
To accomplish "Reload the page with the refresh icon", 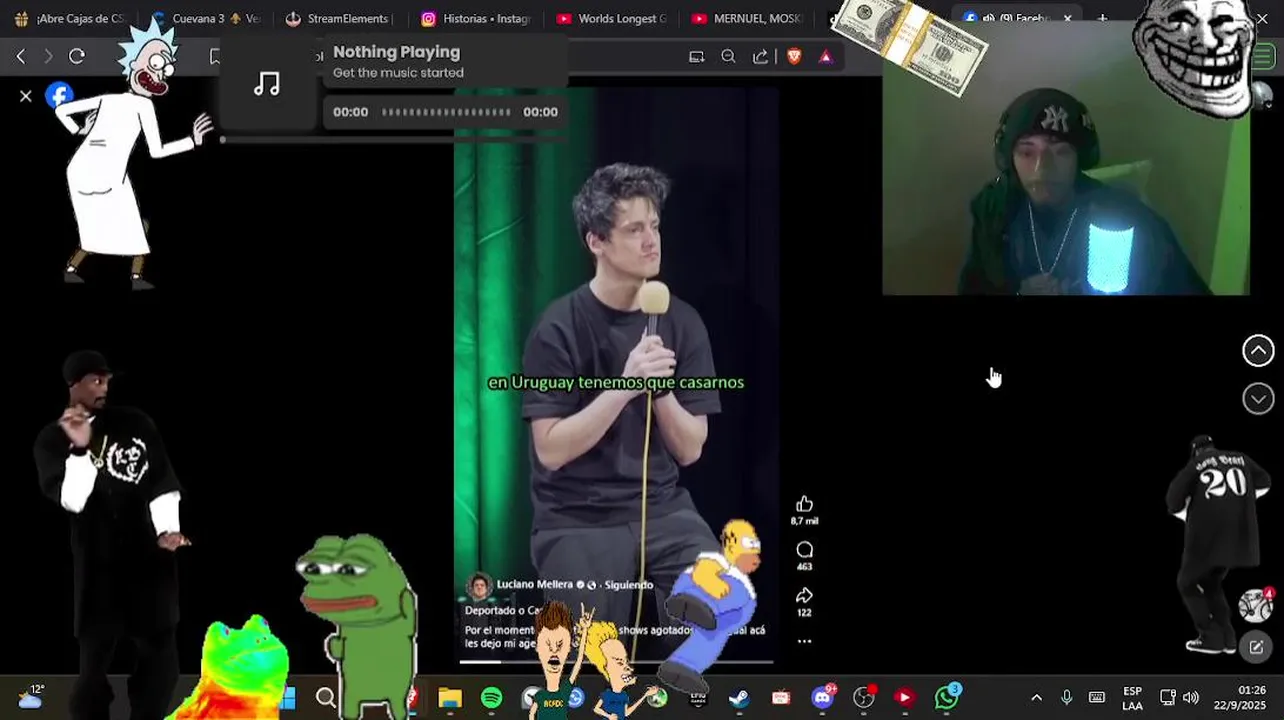I will pos(77,57).
